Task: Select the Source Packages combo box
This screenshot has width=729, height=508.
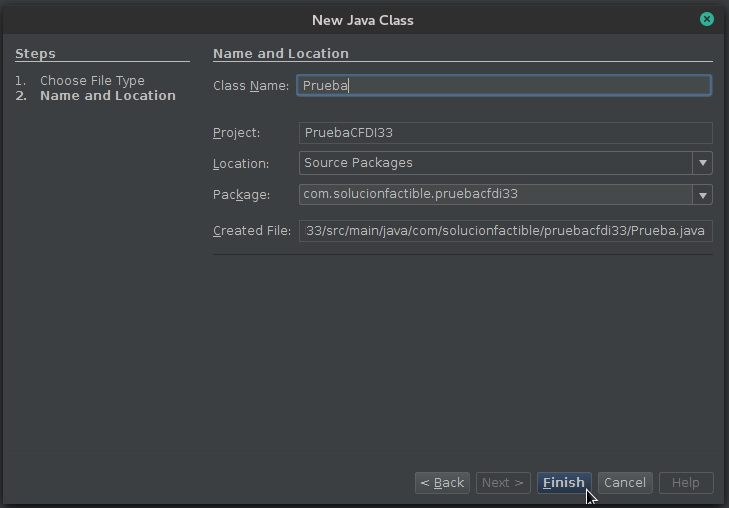Action: [x=495, y=163]
